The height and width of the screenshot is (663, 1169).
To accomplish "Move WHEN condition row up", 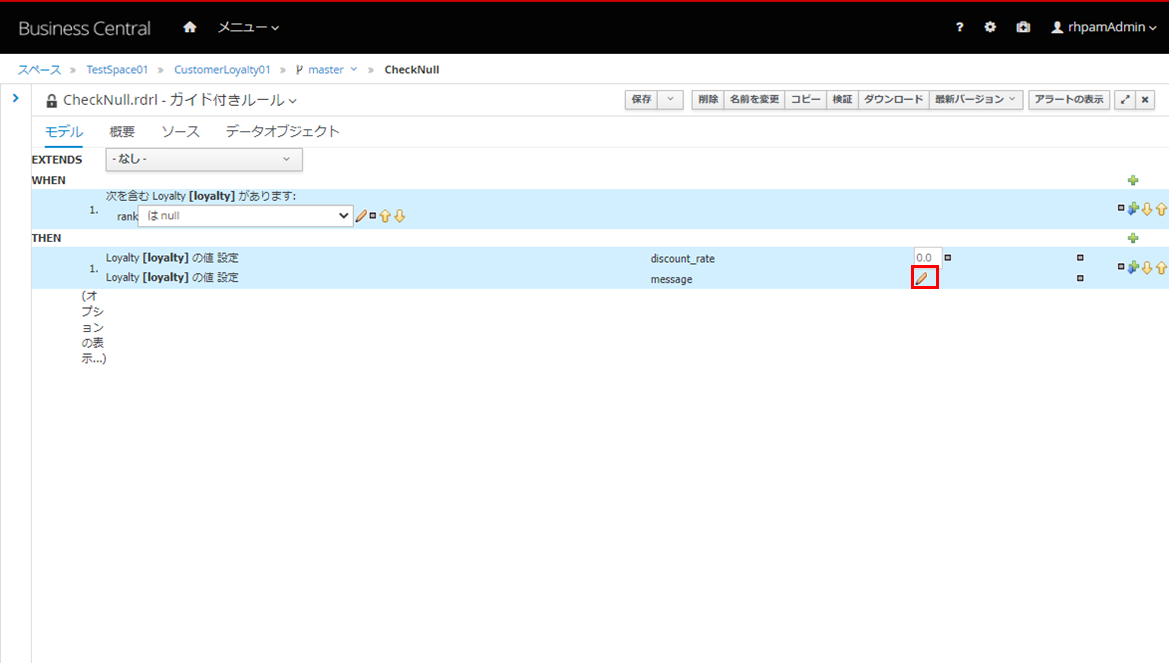I will tap(1162, 209).
